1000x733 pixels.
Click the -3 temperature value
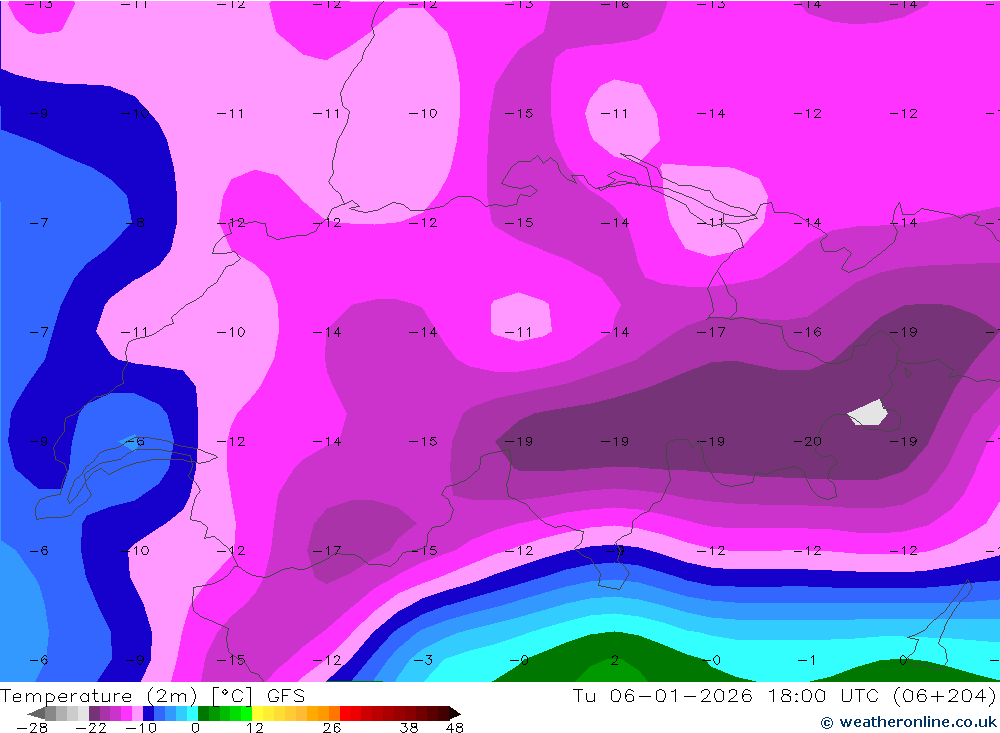click(423, 660)
